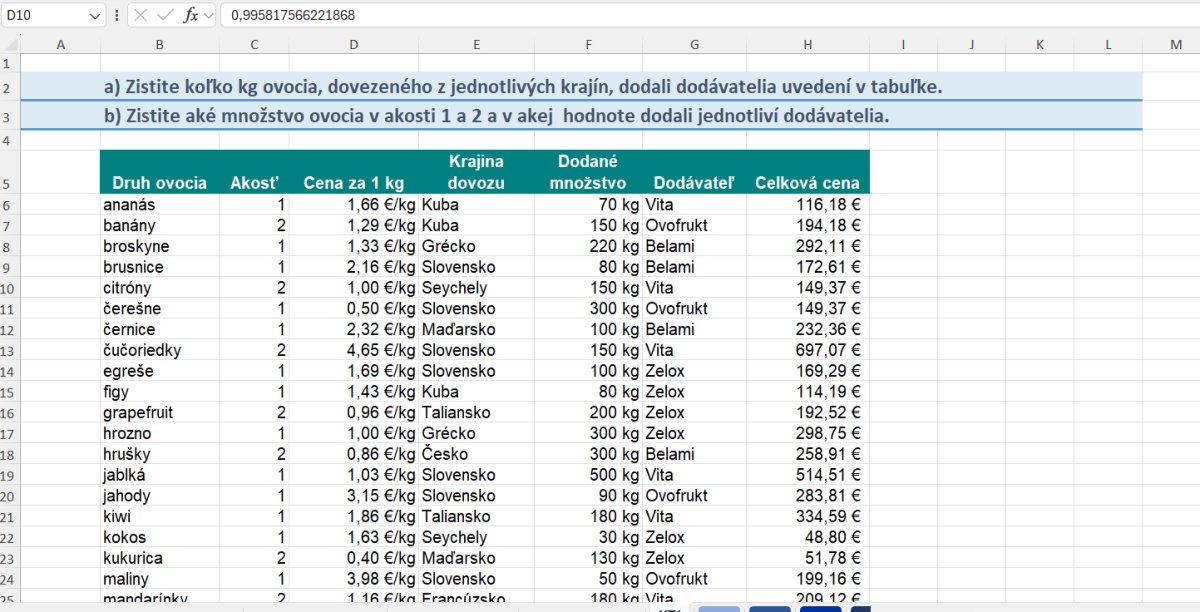Image resolution: width=1200 pixels, height=612 pixels.
Task: Click quantity cell '500 kg' for jablká
Action: [x=588, y=475]
